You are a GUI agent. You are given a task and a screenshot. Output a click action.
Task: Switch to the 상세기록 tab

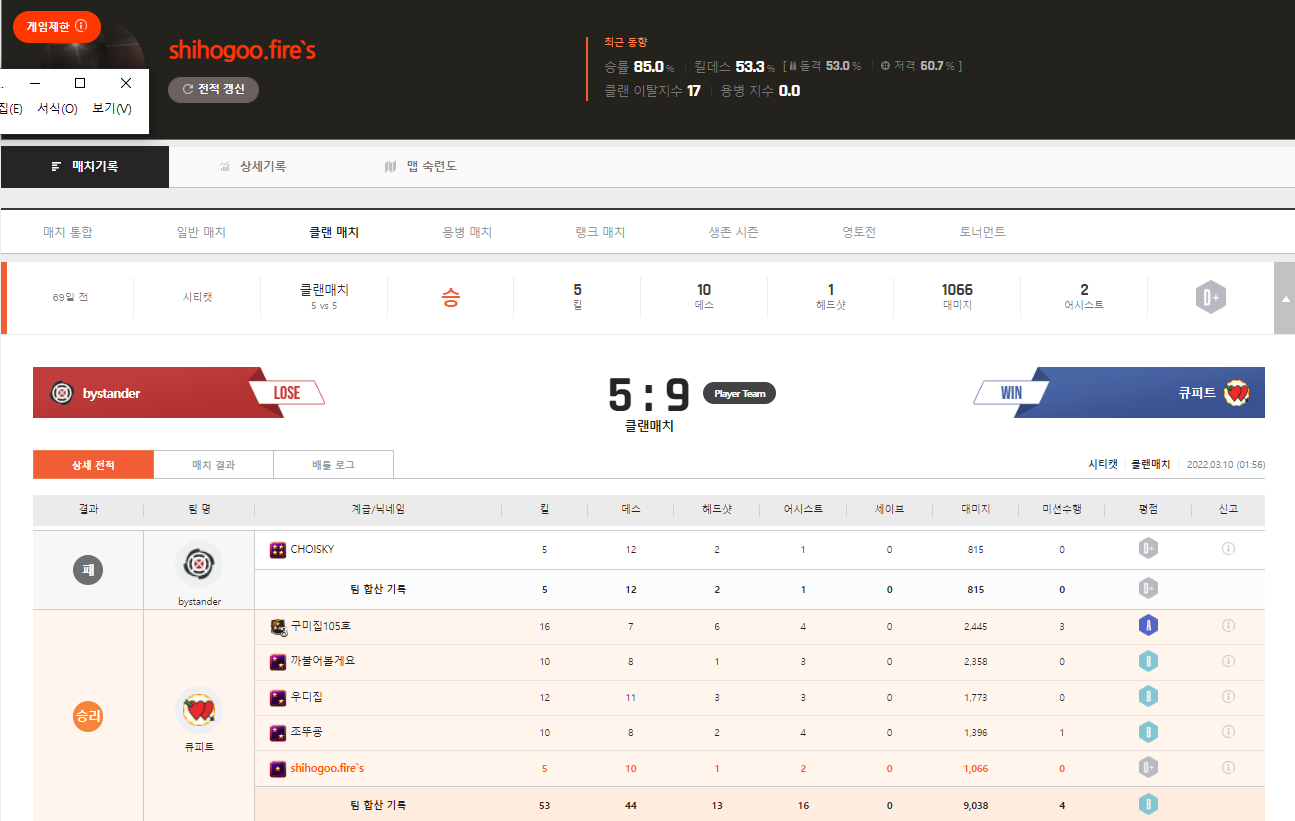click(x=253, y=166)
